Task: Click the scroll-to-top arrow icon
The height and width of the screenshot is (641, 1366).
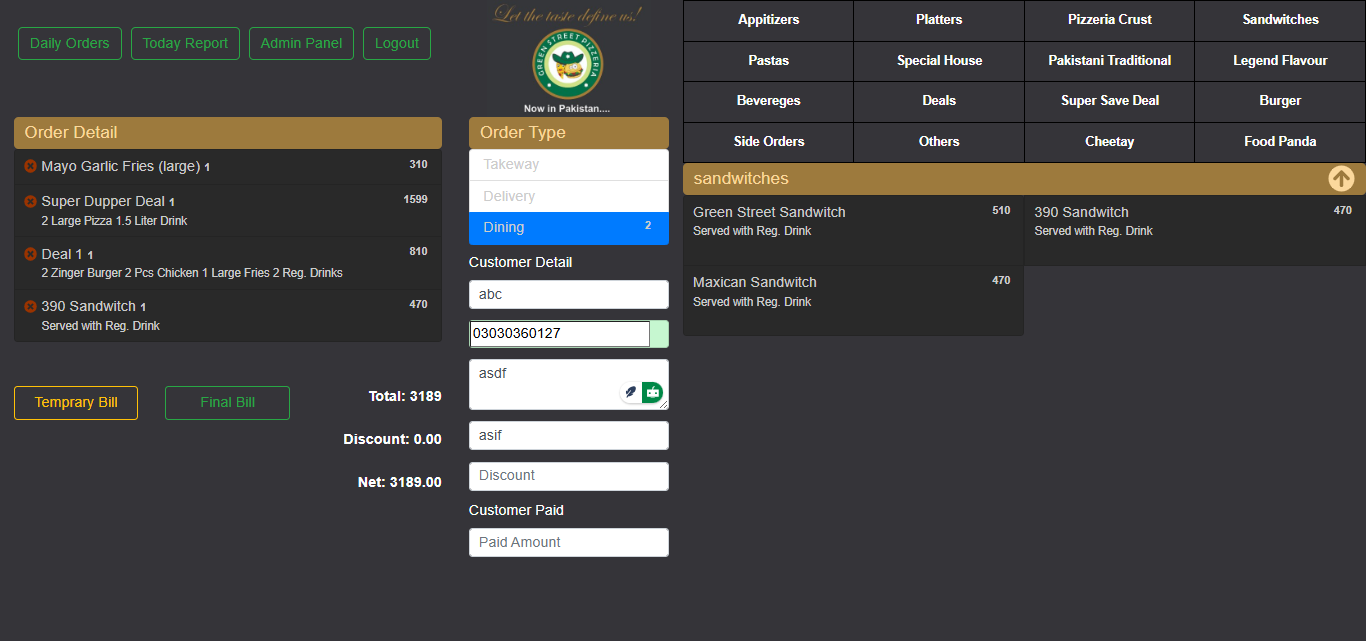Action: coord(1341,178)
